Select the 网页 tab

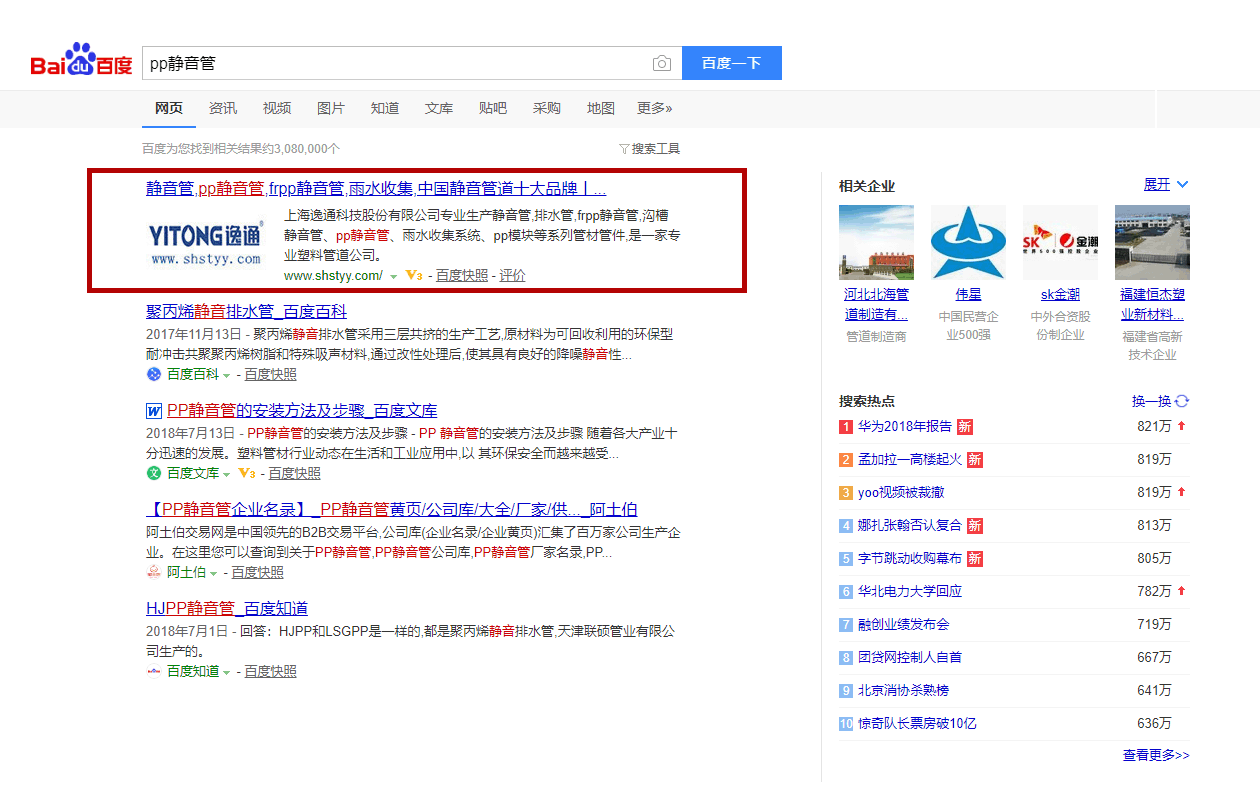tap(169, 108)
